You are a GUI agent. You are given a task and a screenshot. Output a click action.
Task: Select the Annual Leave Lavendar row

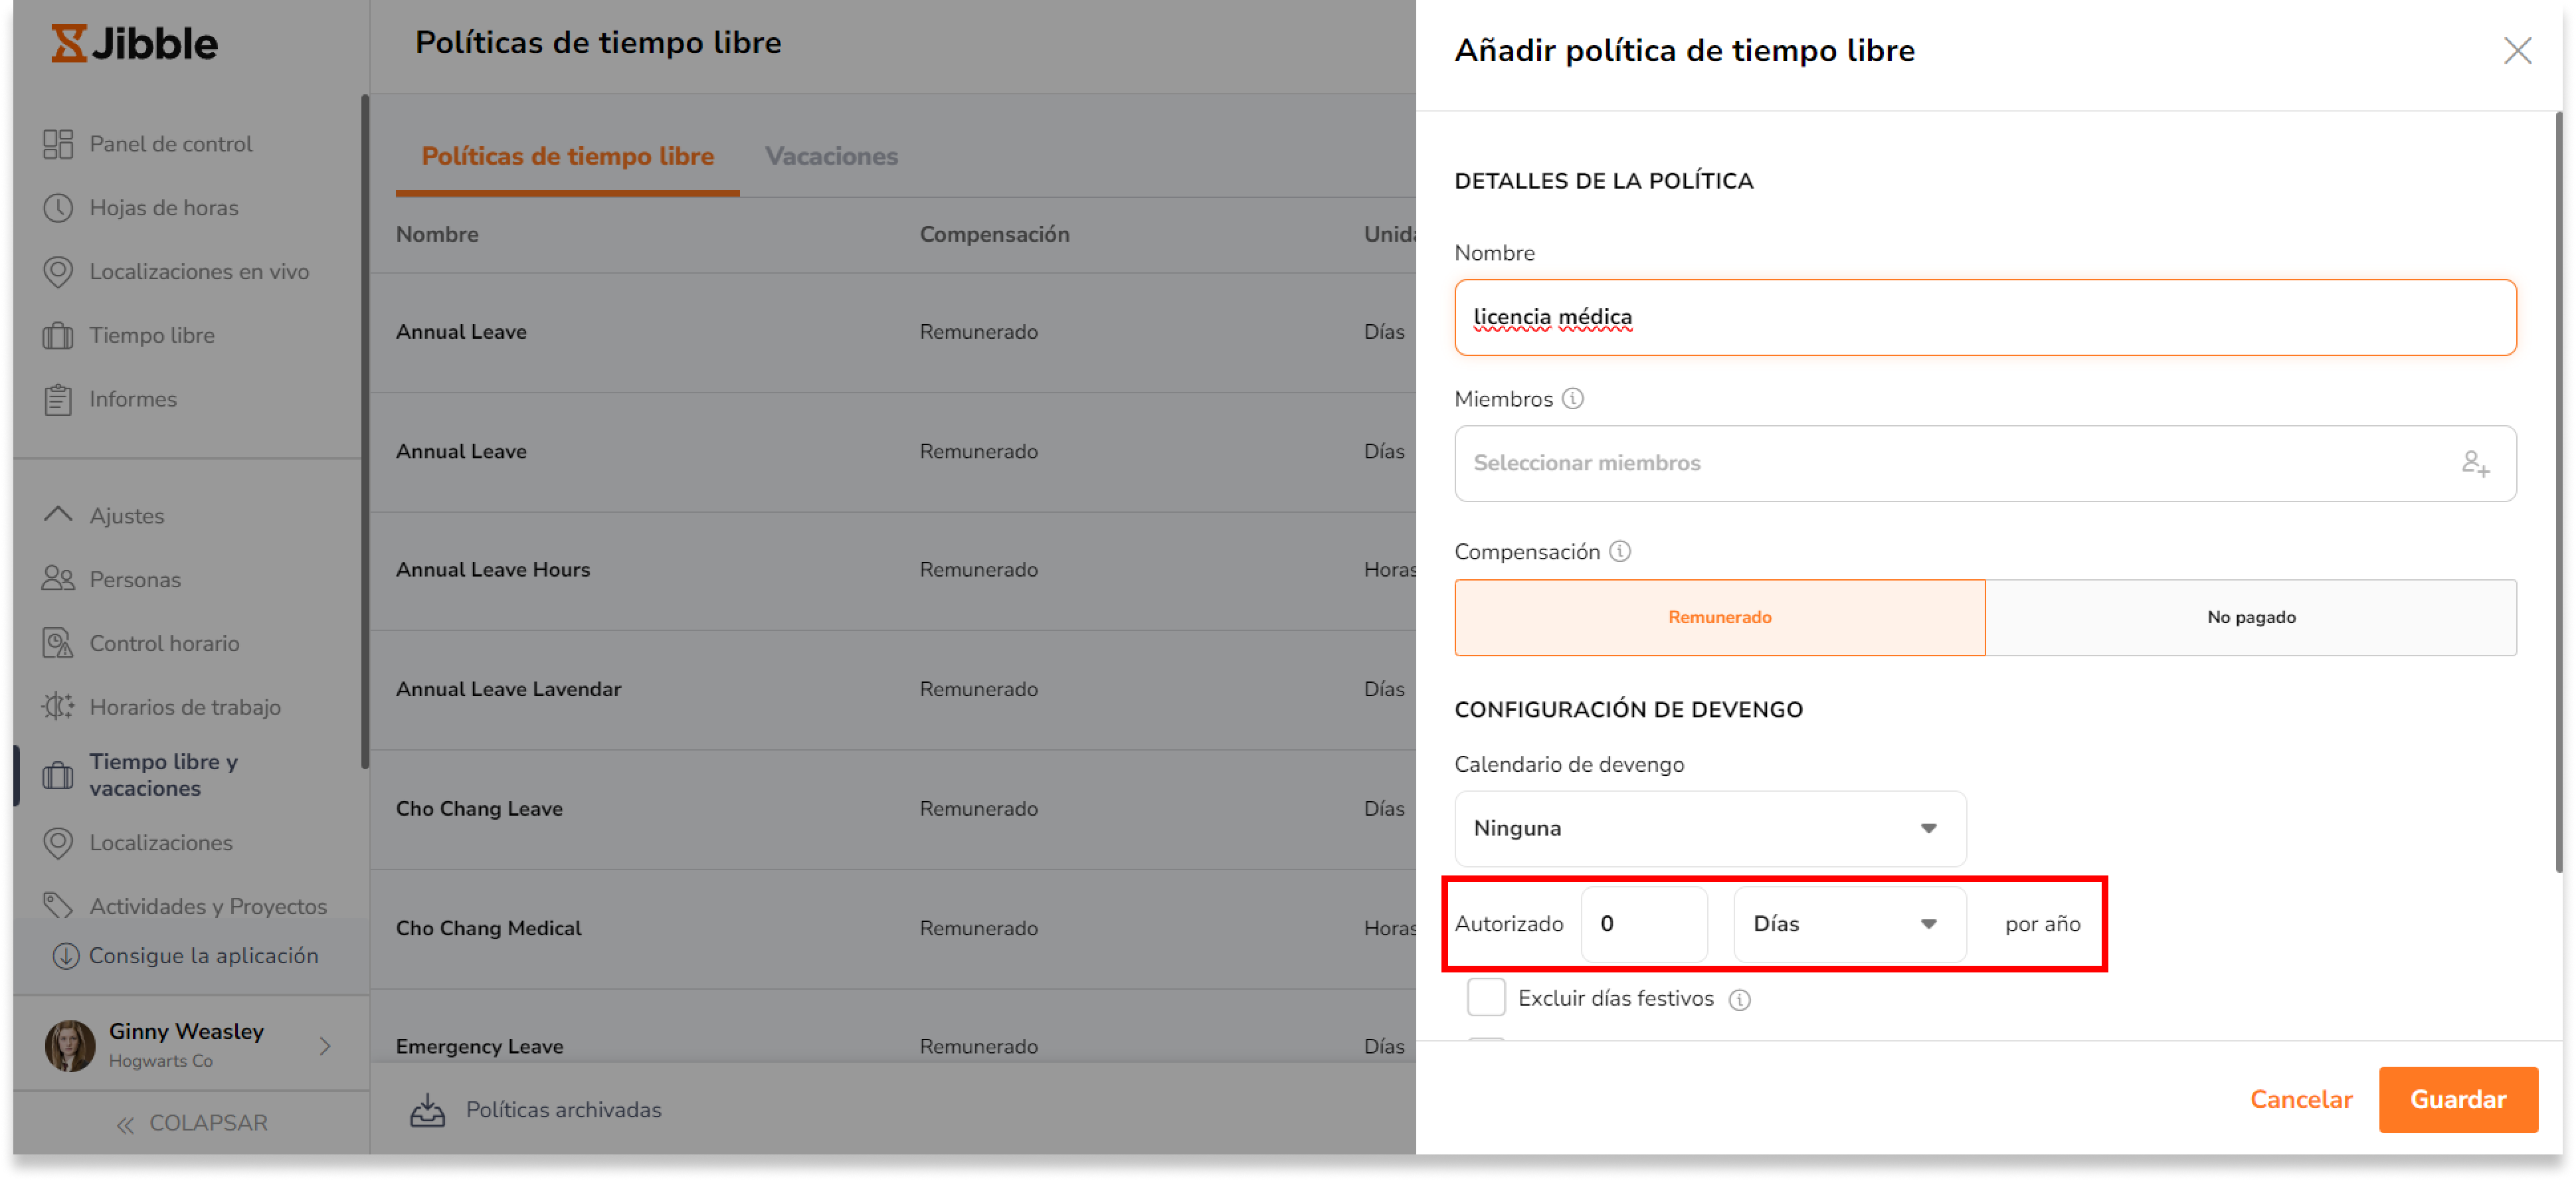[x=892, y=689]
